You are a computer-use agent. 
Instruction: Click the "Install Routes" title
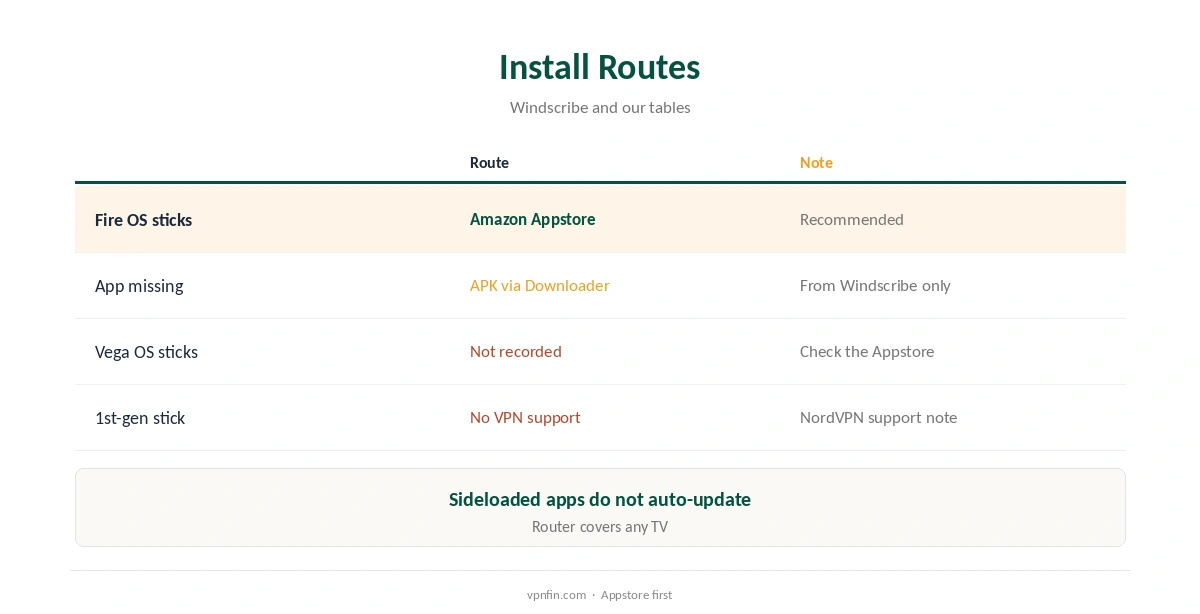pos(599,67)
